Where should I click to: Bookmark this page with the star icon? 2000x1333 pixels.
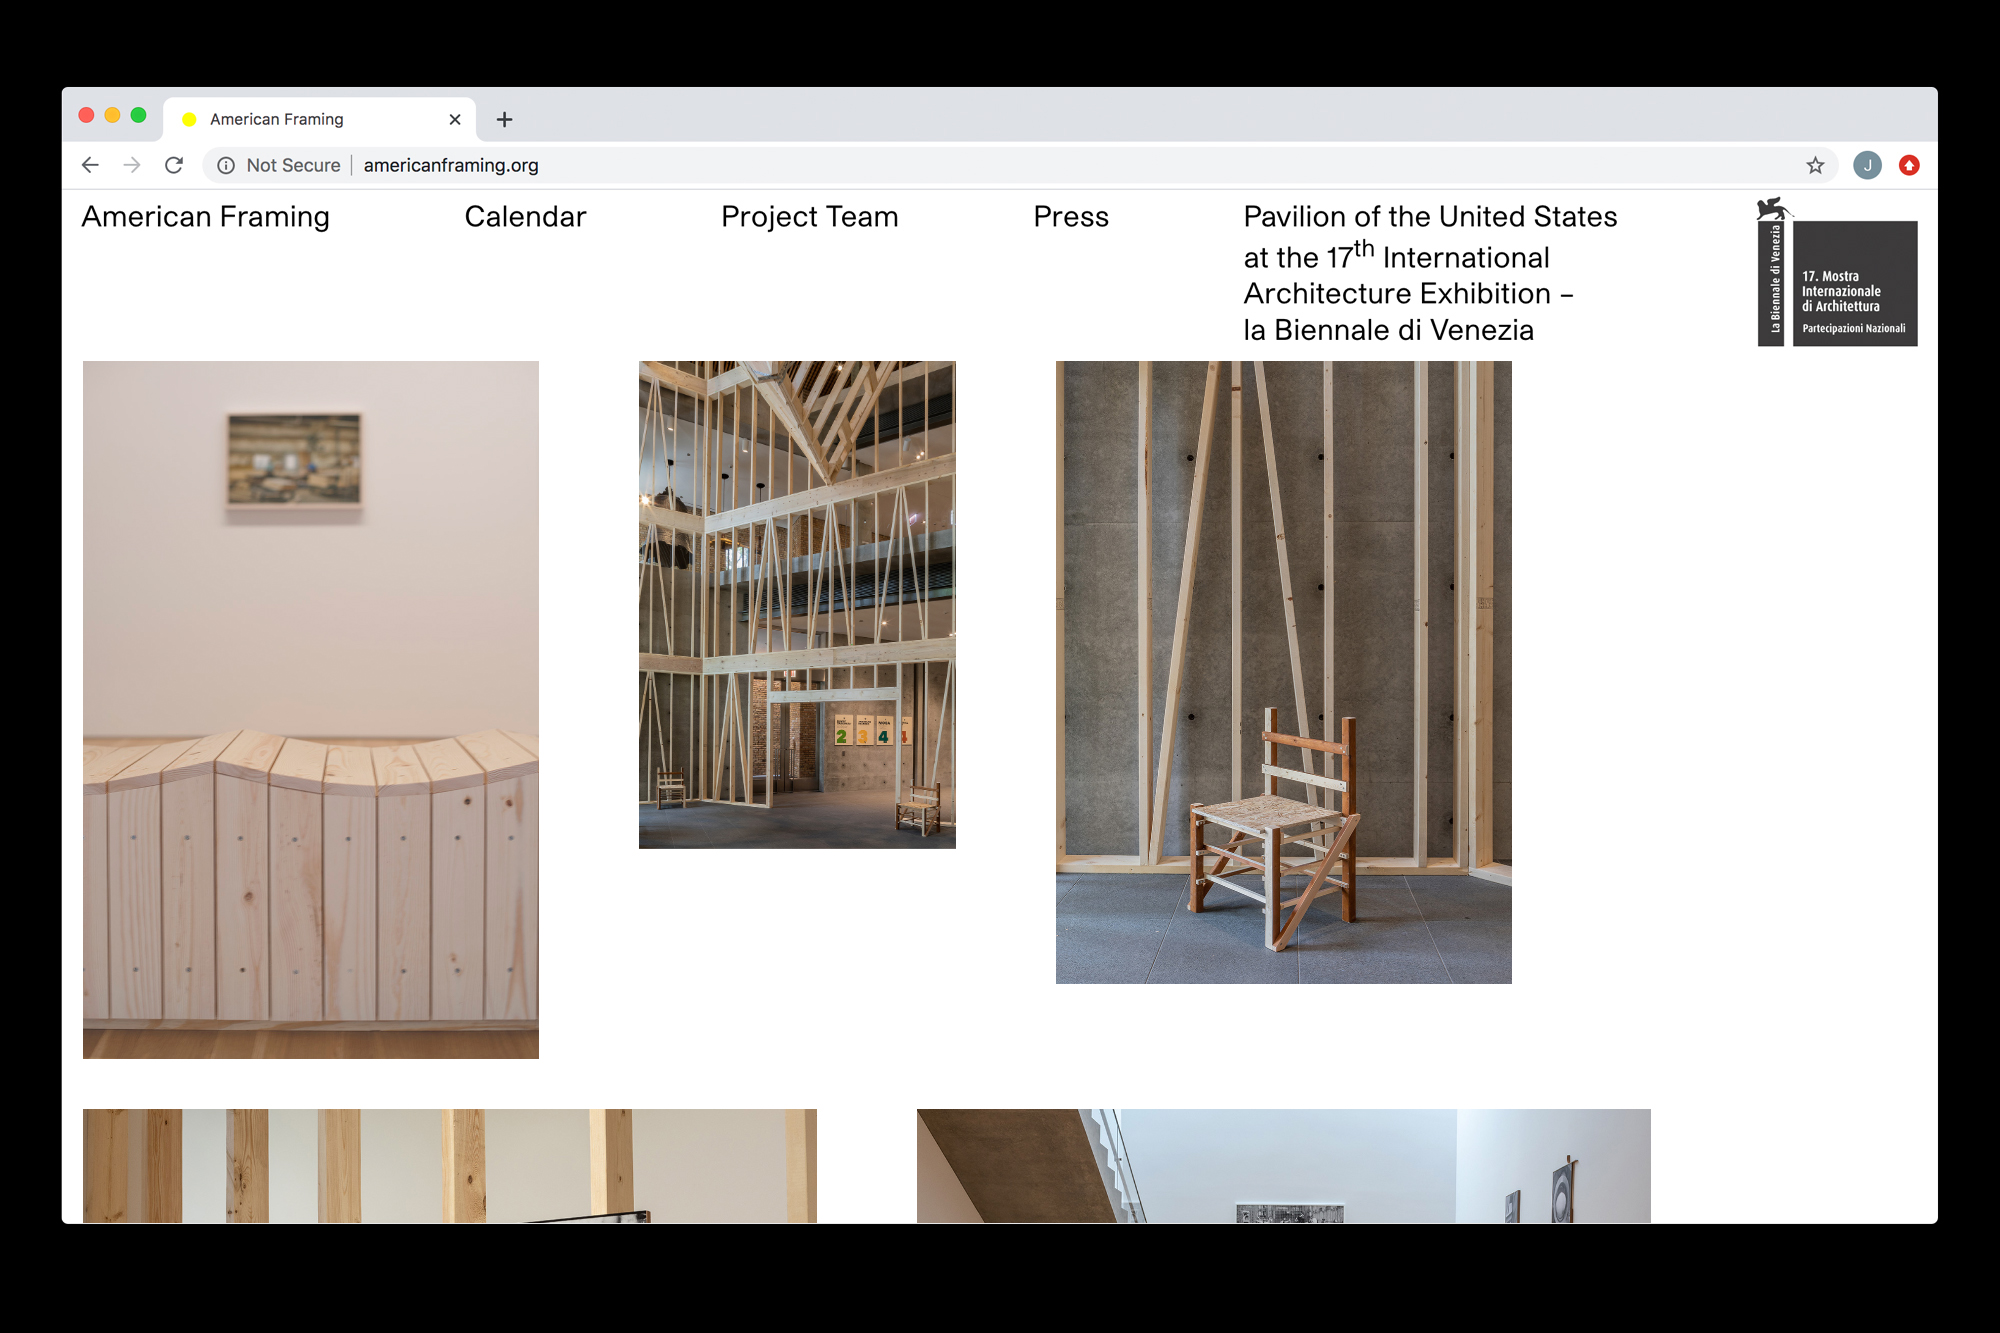tap(1815, 165)
